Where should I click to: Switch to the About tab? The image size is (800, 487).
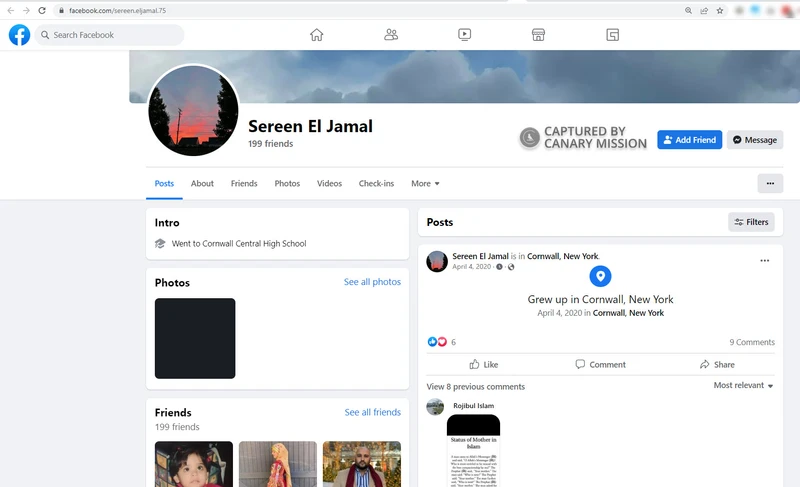pyautogui.click(x=202, y=184)
